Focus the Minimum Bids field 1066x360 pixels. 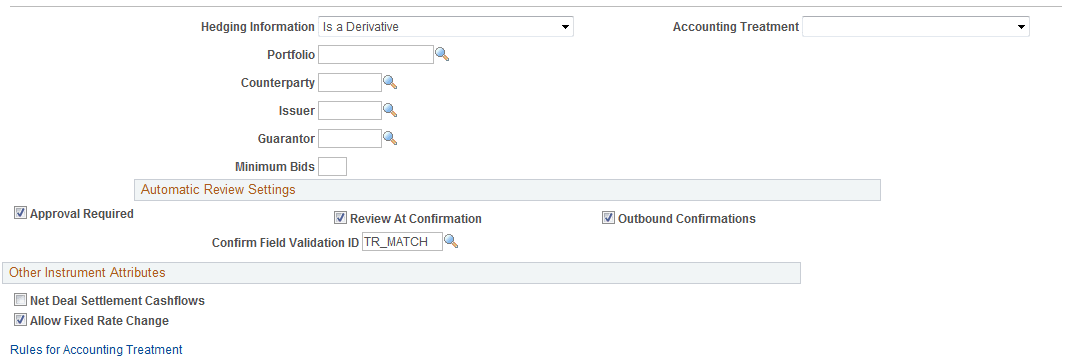click(332, 166)
